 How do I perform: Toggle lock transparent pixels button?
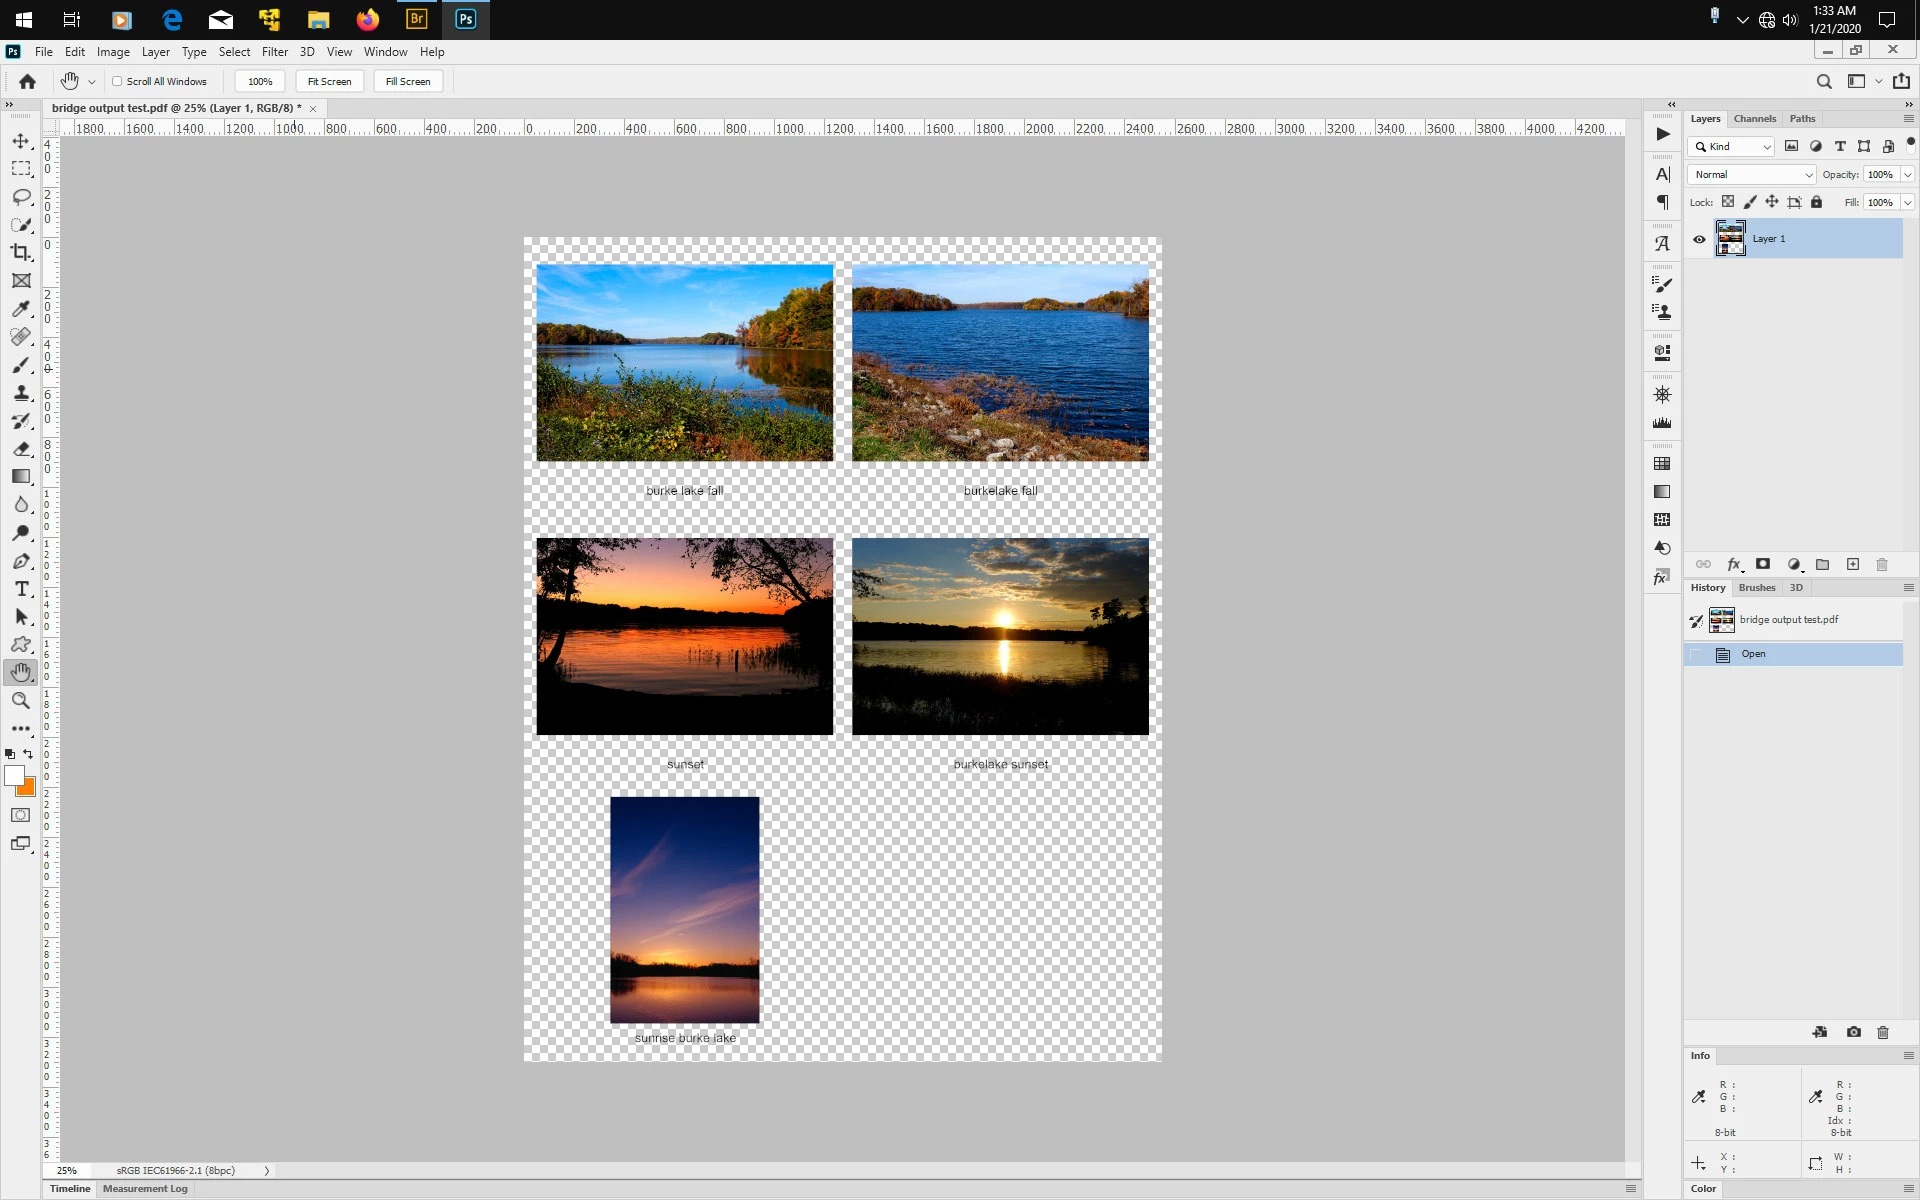(x=1727, y=202)
